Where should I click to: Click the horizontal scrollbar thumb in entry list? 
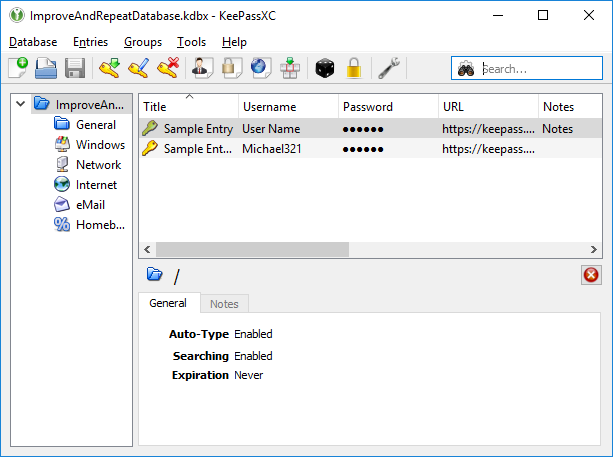coord(252,249)
